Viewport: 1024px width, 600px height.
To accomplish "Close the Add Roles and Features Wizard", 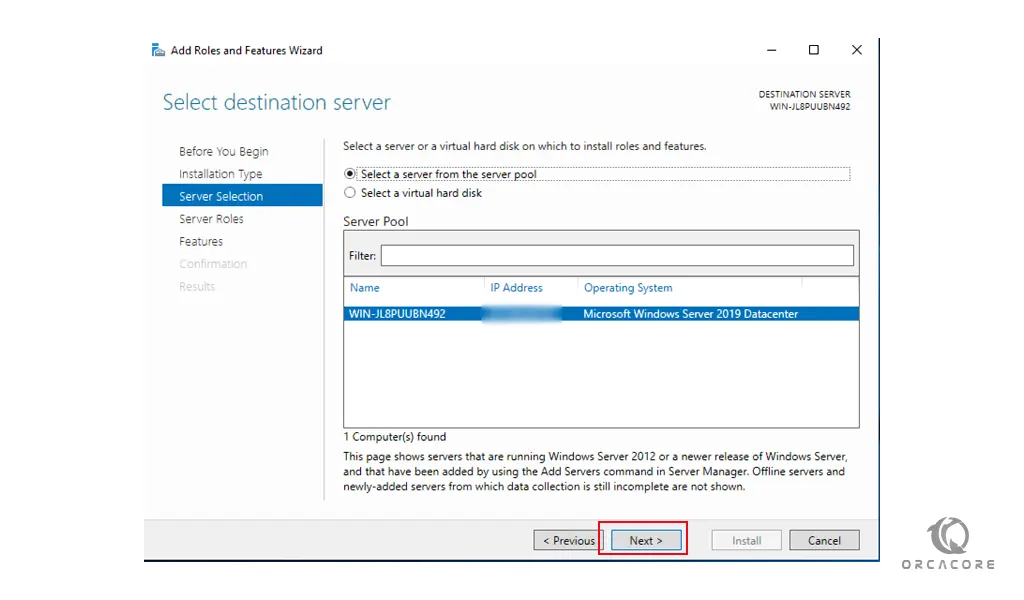I will pos(857,50).
